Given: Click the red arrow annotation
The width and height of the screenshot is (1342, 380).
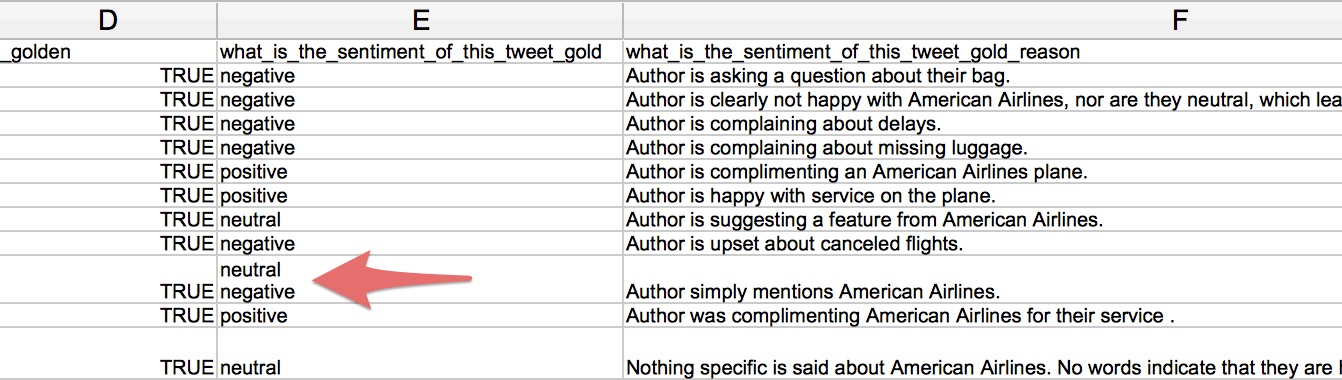Looking at the screenshot, I should 392,280.
